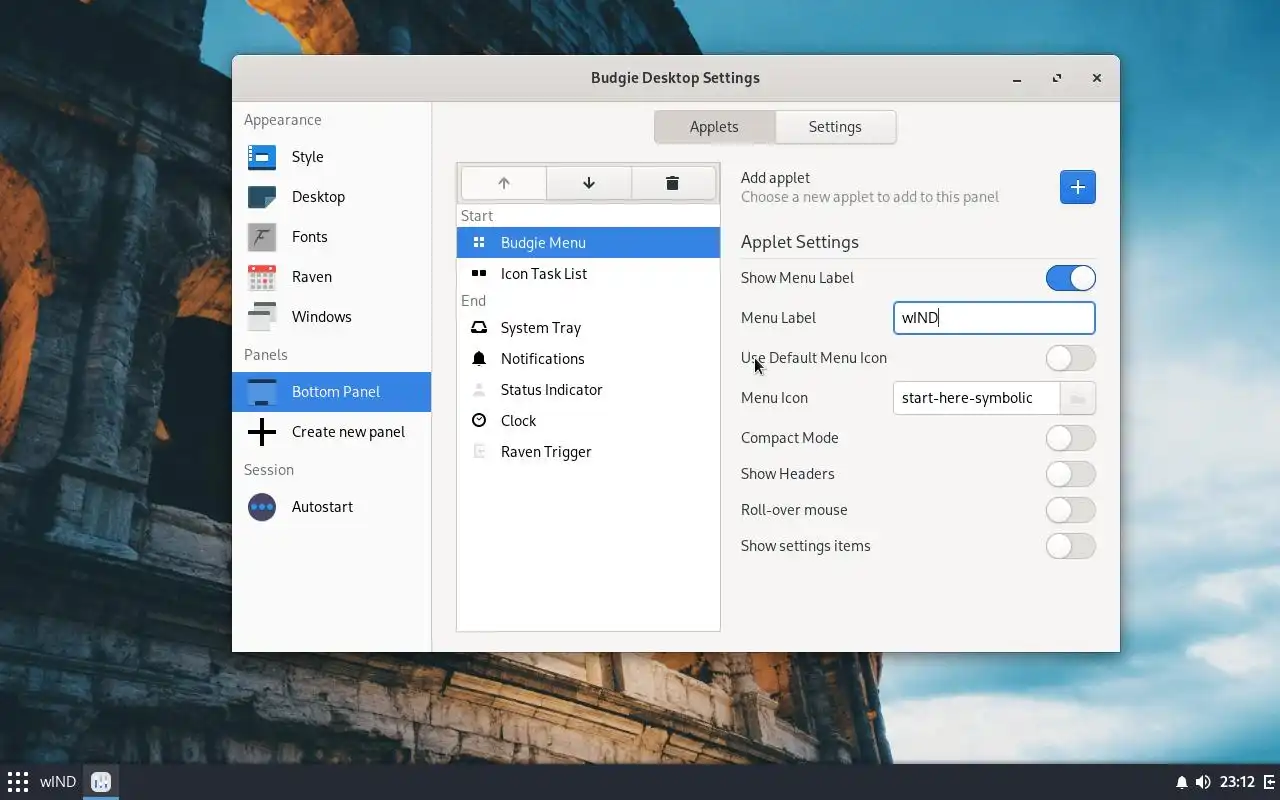Enable the Show Headers switch
The width and height of the screenshot is (1280, 800).
(x=1071, y=474)
